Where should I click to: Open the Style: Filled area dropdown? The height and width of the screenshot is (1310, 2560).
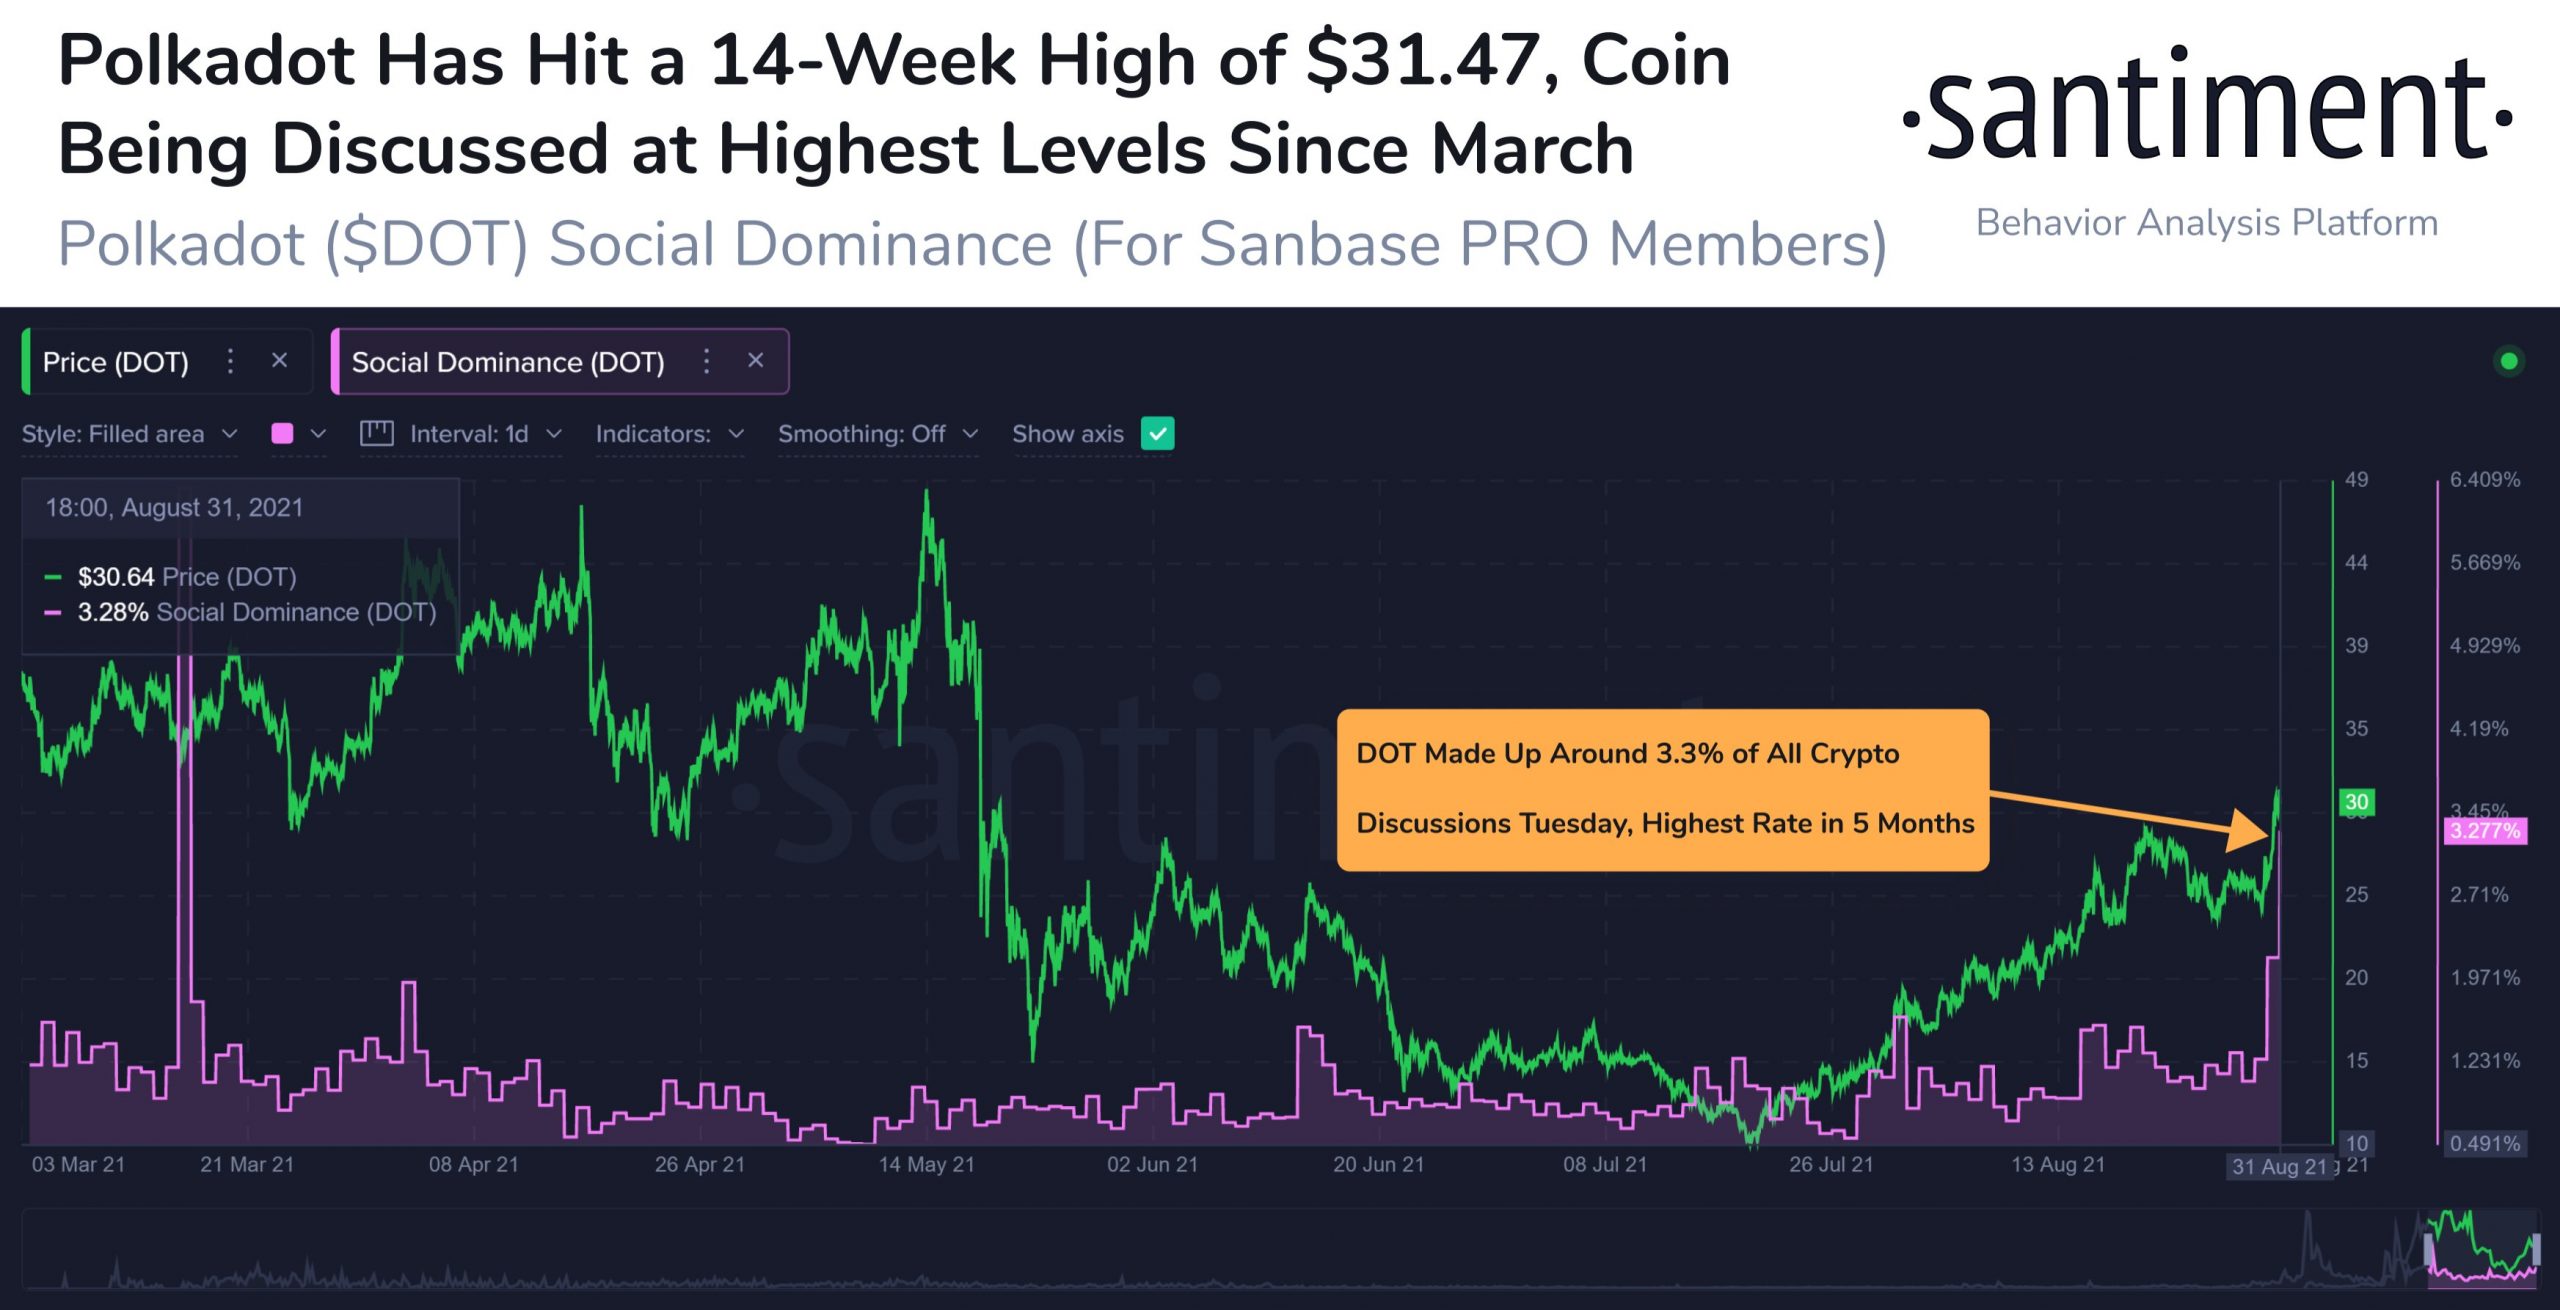click(x=128, y=434)
